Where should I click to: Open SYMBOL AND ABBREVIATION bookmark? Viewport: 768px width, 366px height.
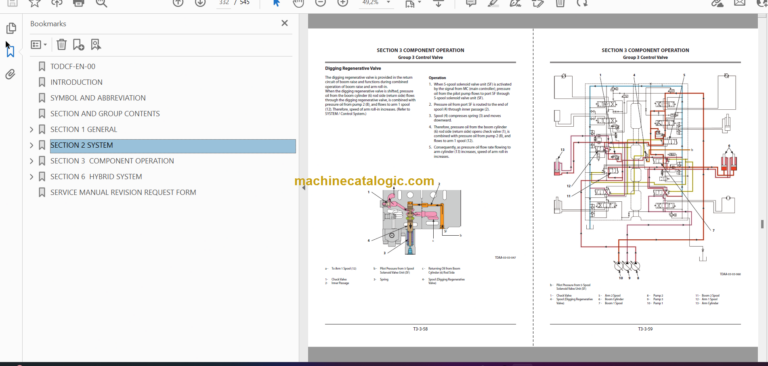98,98
